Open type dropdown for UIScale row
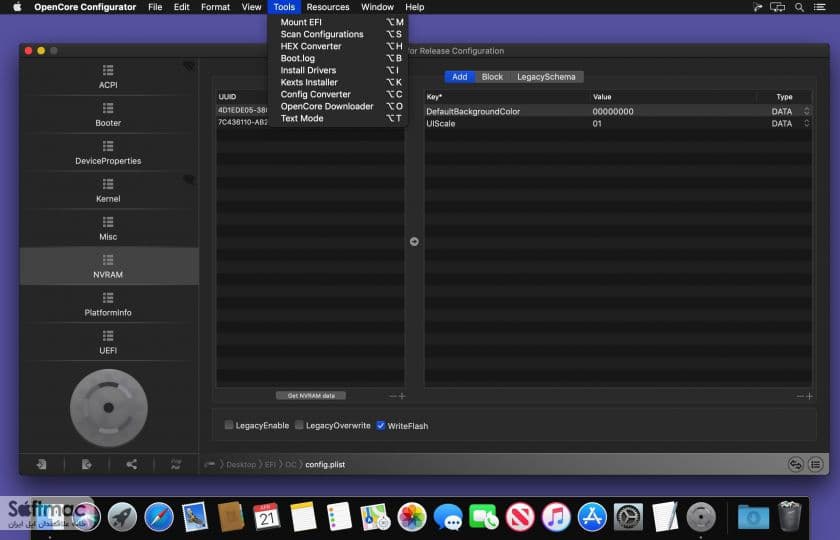The image size is (840, 540). point(806,124)
